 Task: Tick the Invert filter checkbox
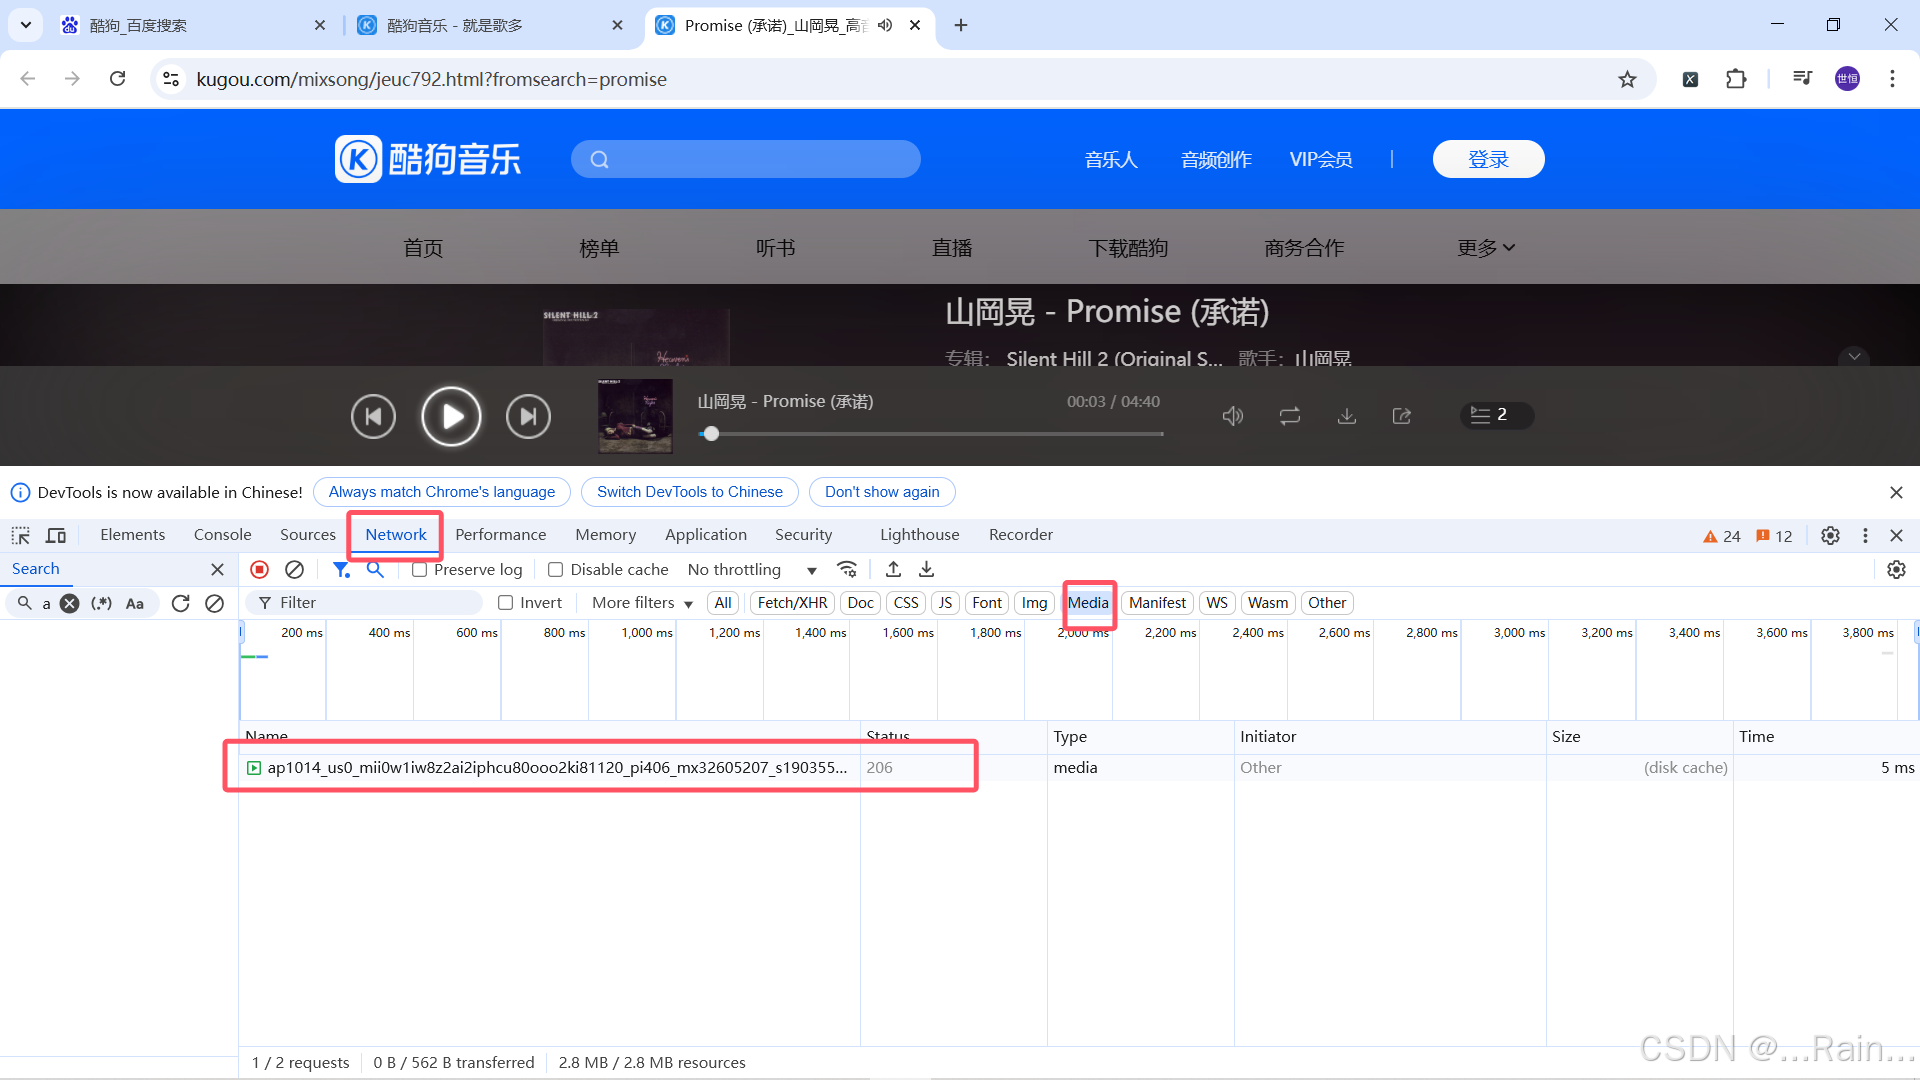pos(506,603)
